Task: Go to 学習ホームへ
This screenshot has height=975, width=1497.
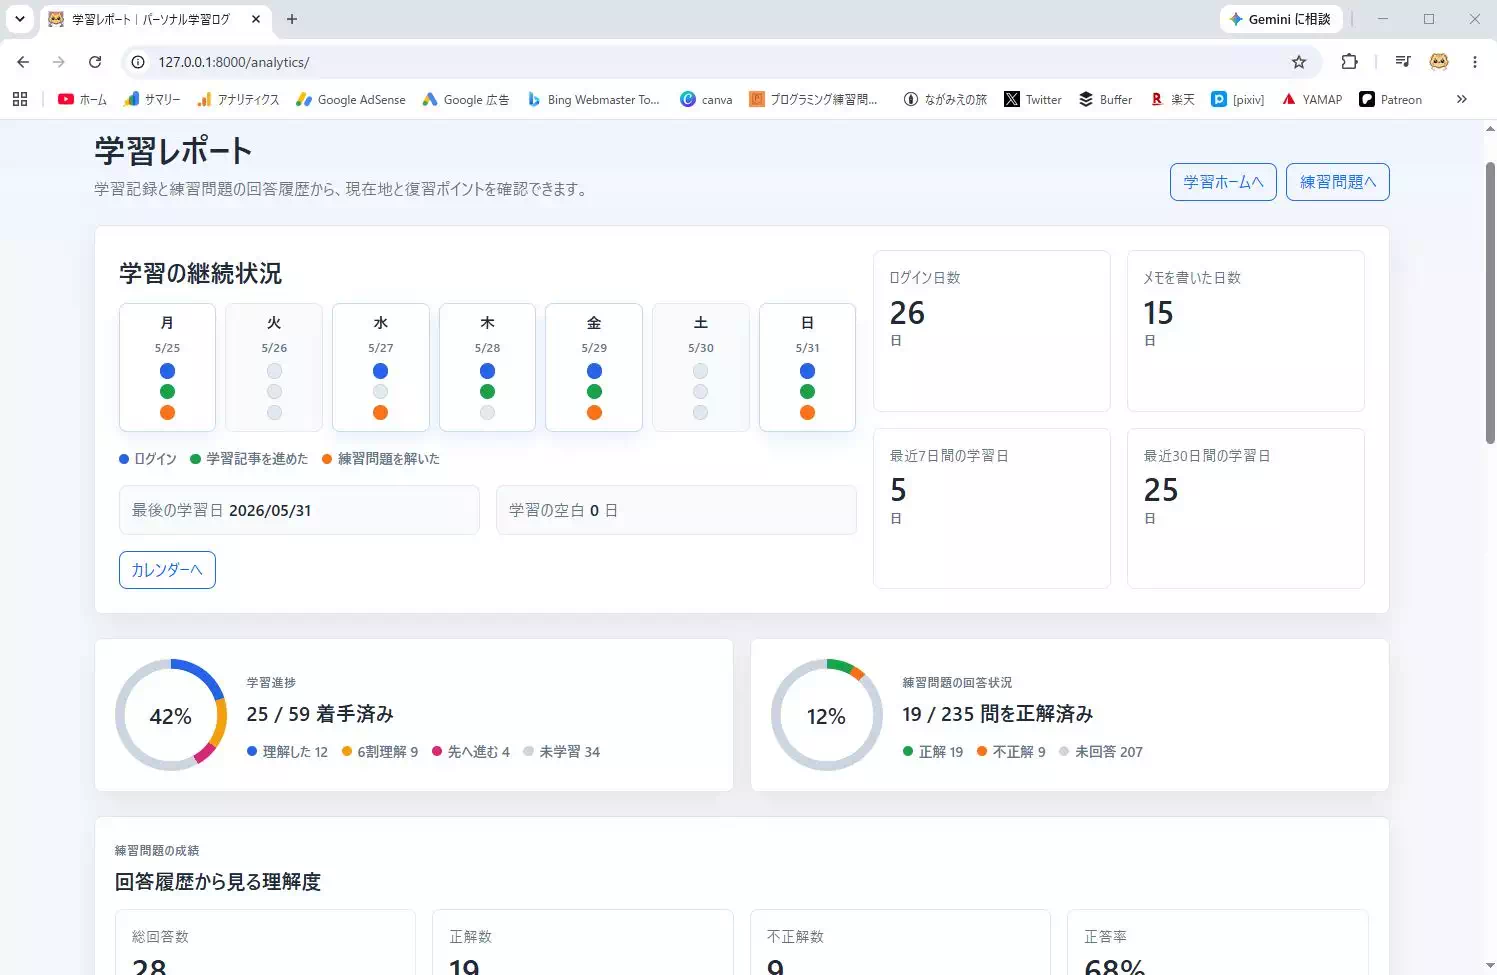Action: [x=1223, y=182]
